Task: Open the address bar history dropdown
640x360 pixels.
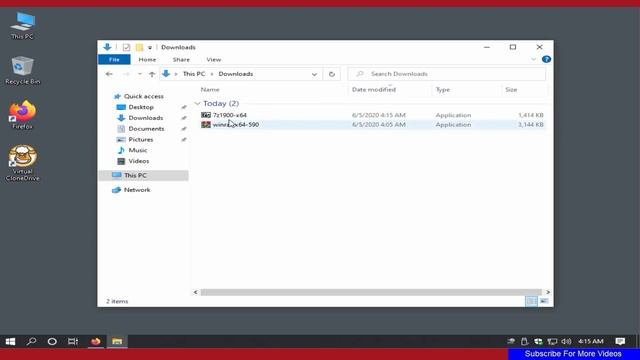Action: pos(314,74)
